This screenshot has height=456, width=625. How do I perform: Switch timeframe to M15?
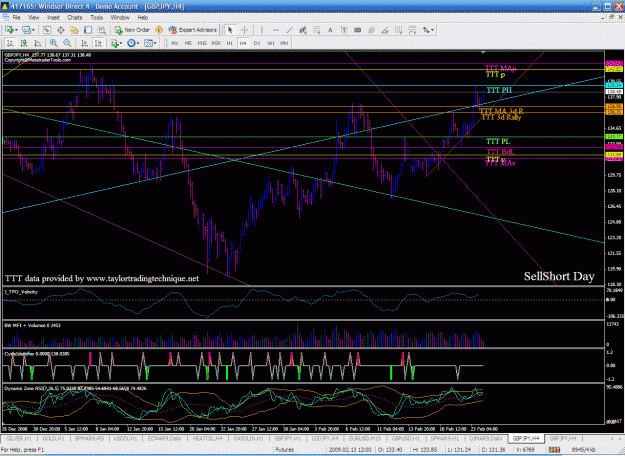tap(202, 43)
